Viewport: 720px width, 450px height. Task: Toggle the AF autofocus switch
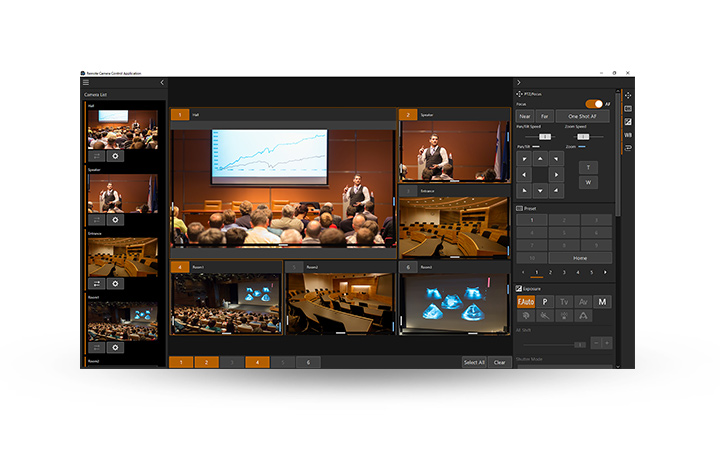tap(594, 103)
